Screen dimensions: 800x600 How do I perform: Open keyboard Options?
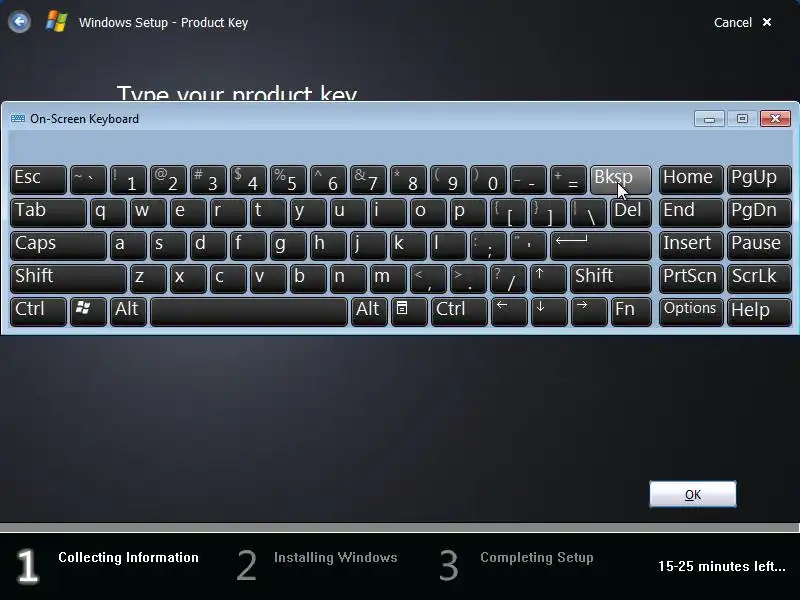[x=691, y=312]
